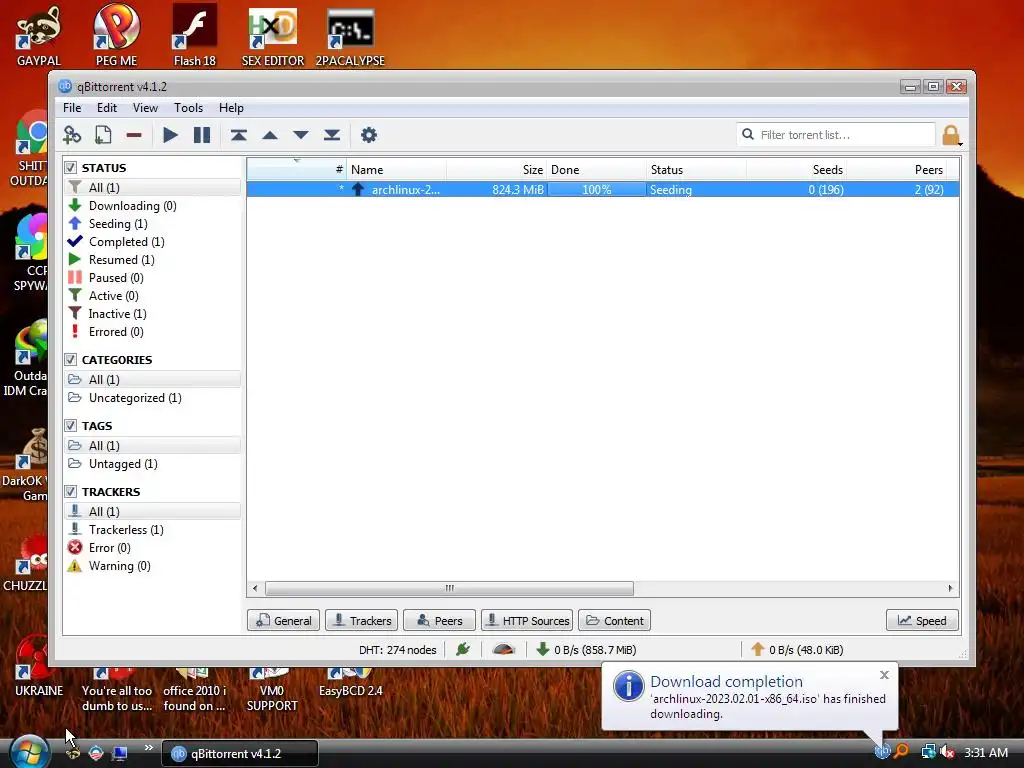Click the orange upload speed arrow
Image resolution: width=1024 pixels, height=768 pixels.
tap(758, 649)
